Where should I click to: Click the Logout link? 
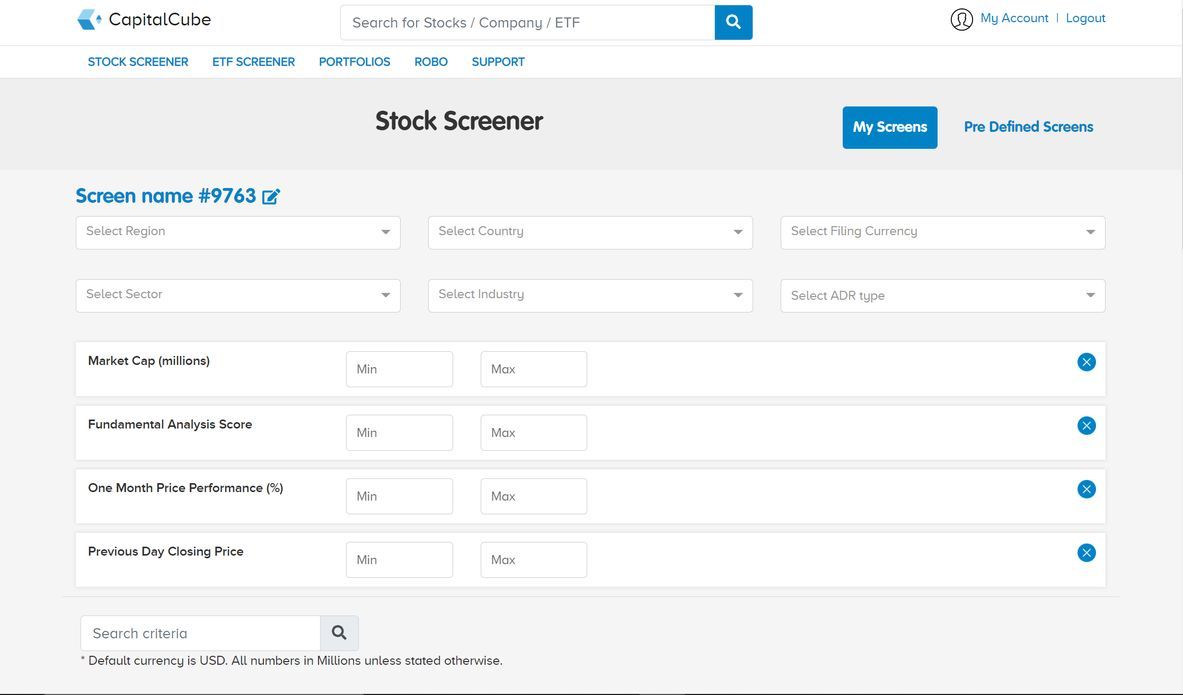[x=1085, y=19]
